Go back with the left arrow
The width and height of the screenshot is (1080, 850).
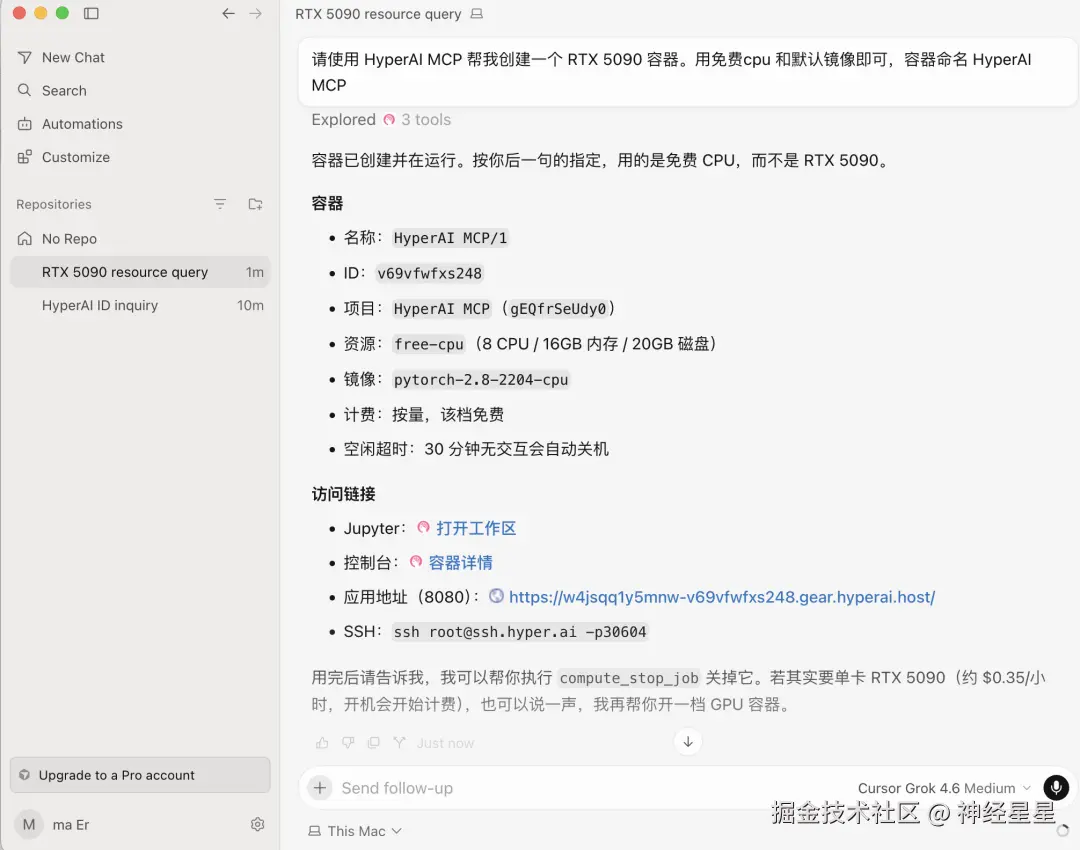229,13
